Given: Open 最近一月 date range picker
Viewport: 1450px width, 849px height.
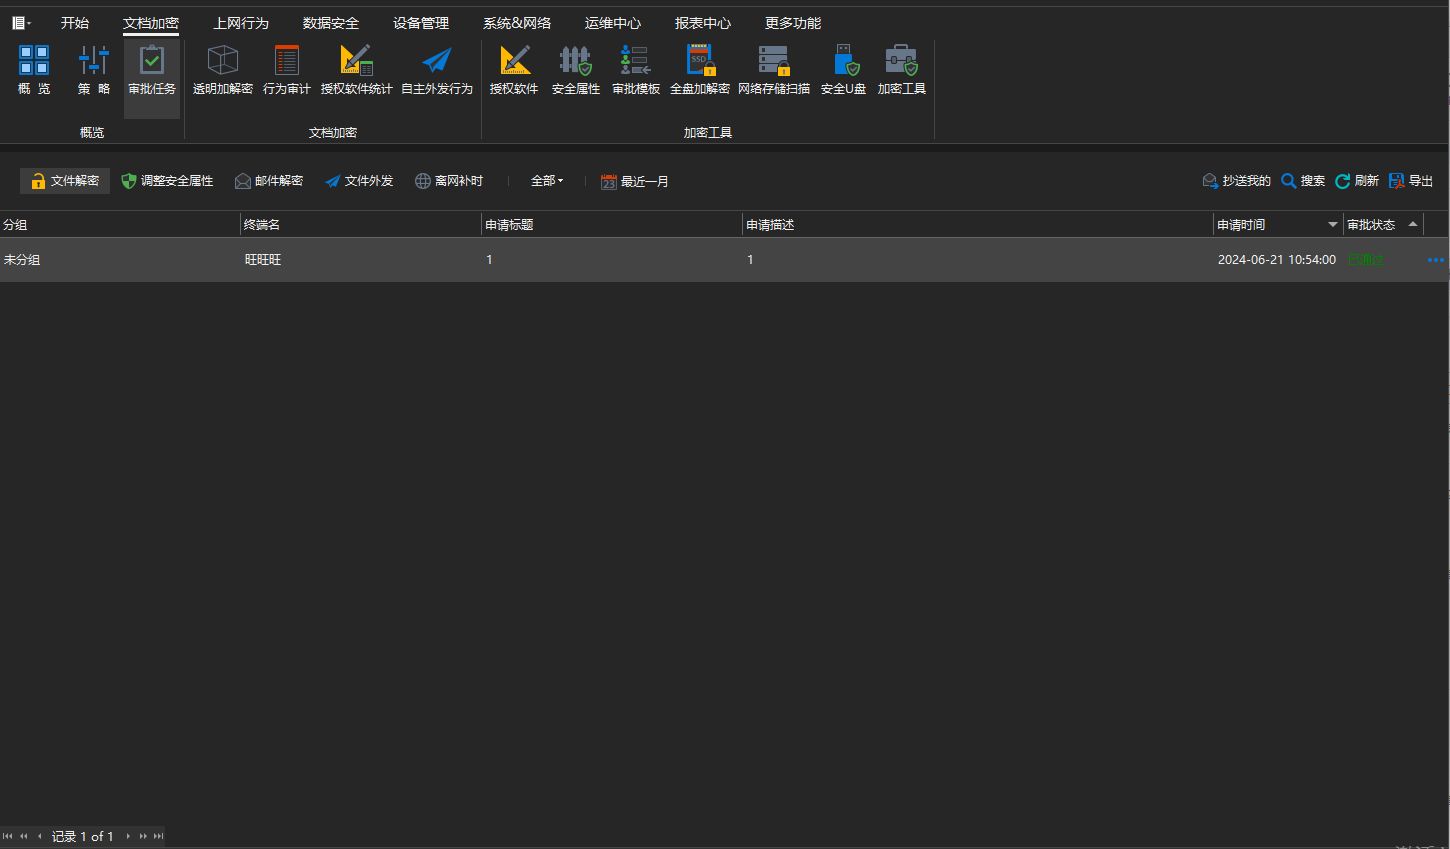Looking at the screenshot, I should 635,181.
